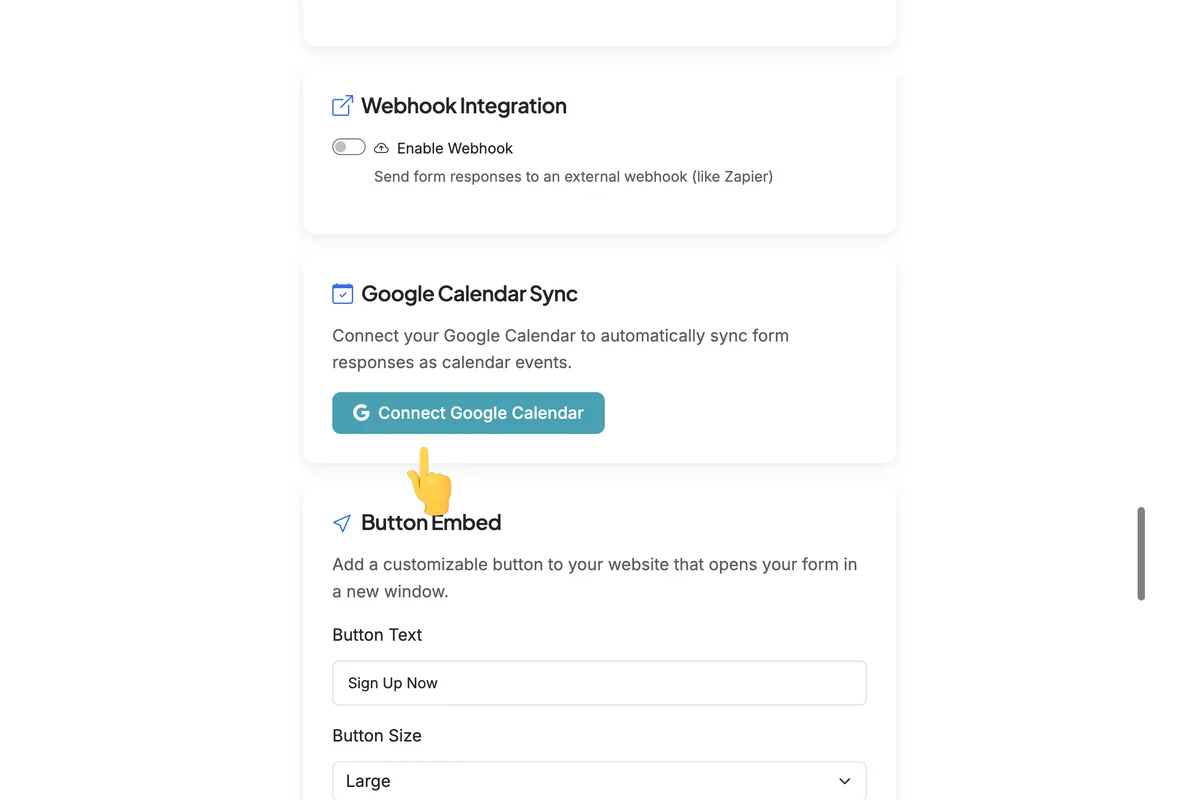
Task: Open the Button Size dropdown showing Large
Action: click(599, 781)
